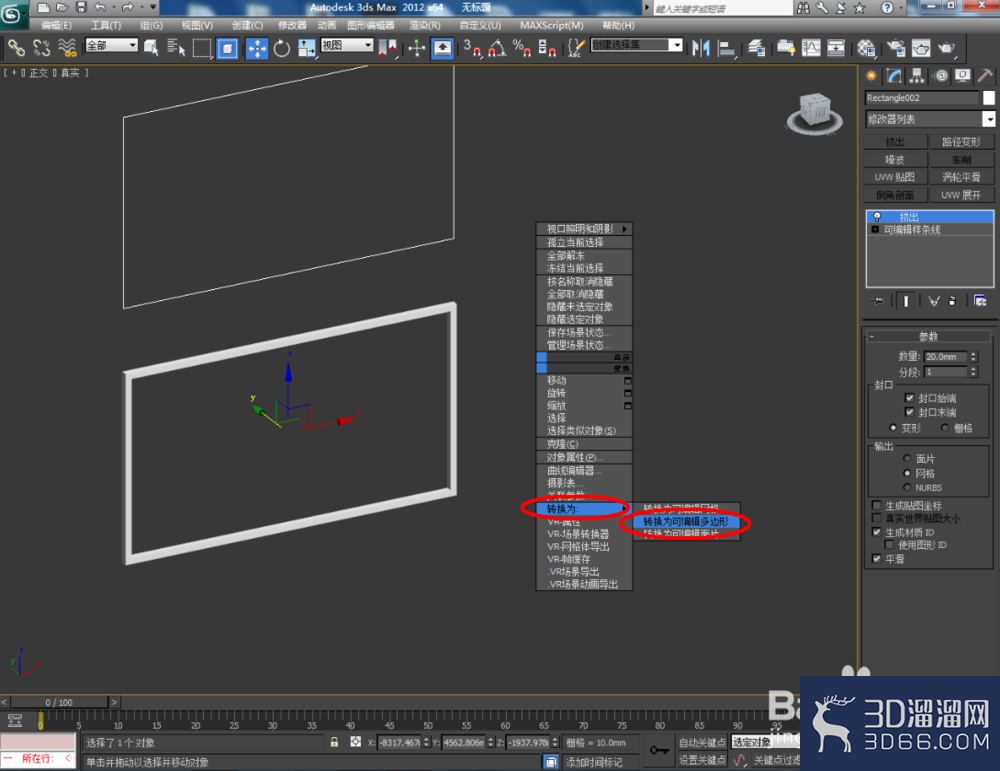Activate the Select Object tool

(151, 48)
